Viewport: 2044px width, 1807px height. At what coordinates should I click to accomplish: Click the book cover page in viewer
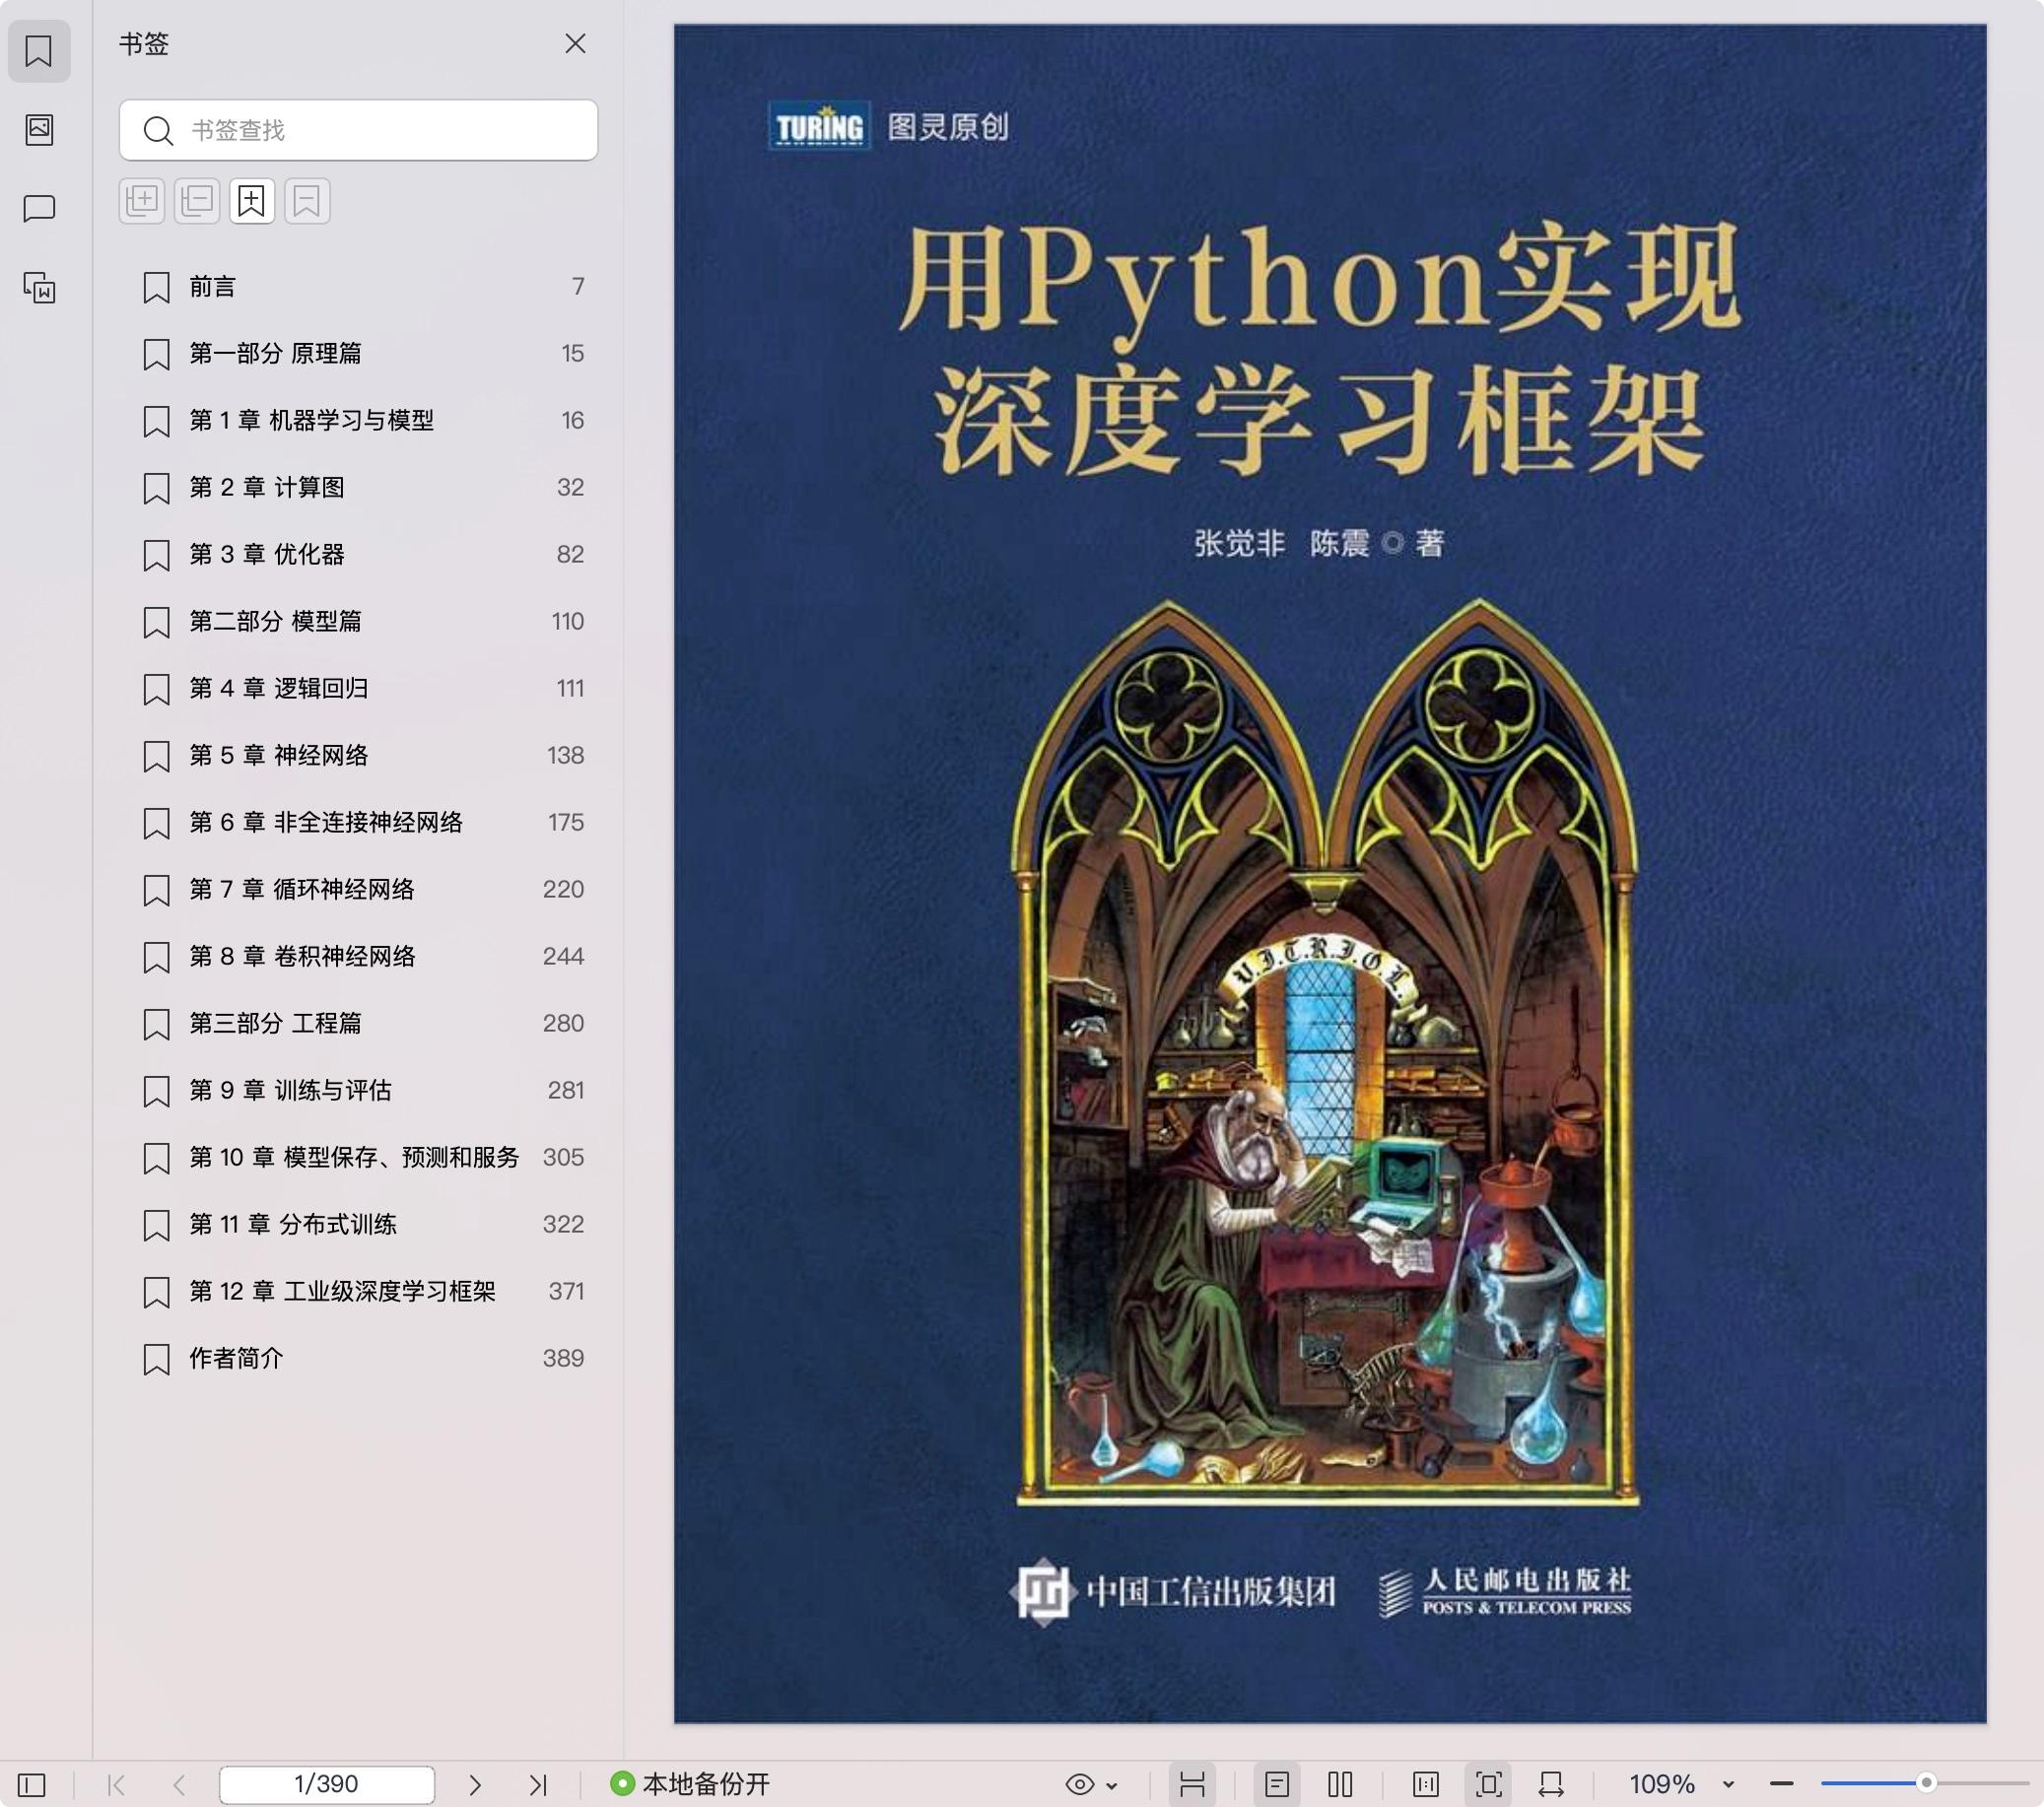1330,873
